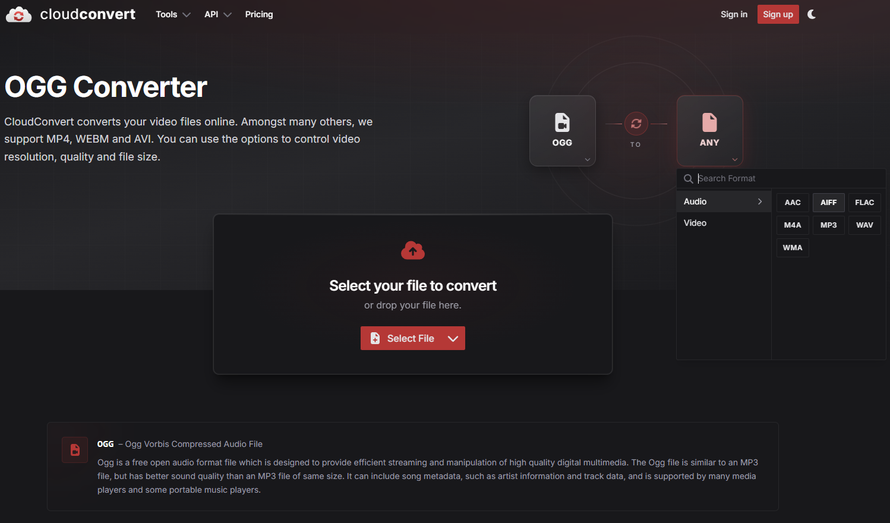Click the ANY file document icon
Image resolution: width=890 pixels, height=523 pixels.
tap(710, 122)
